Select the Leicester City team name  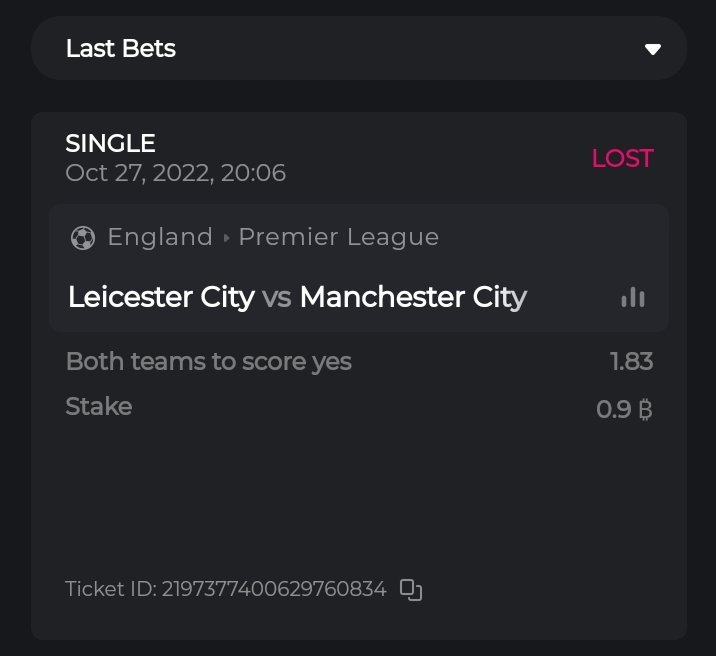[161, 297]
